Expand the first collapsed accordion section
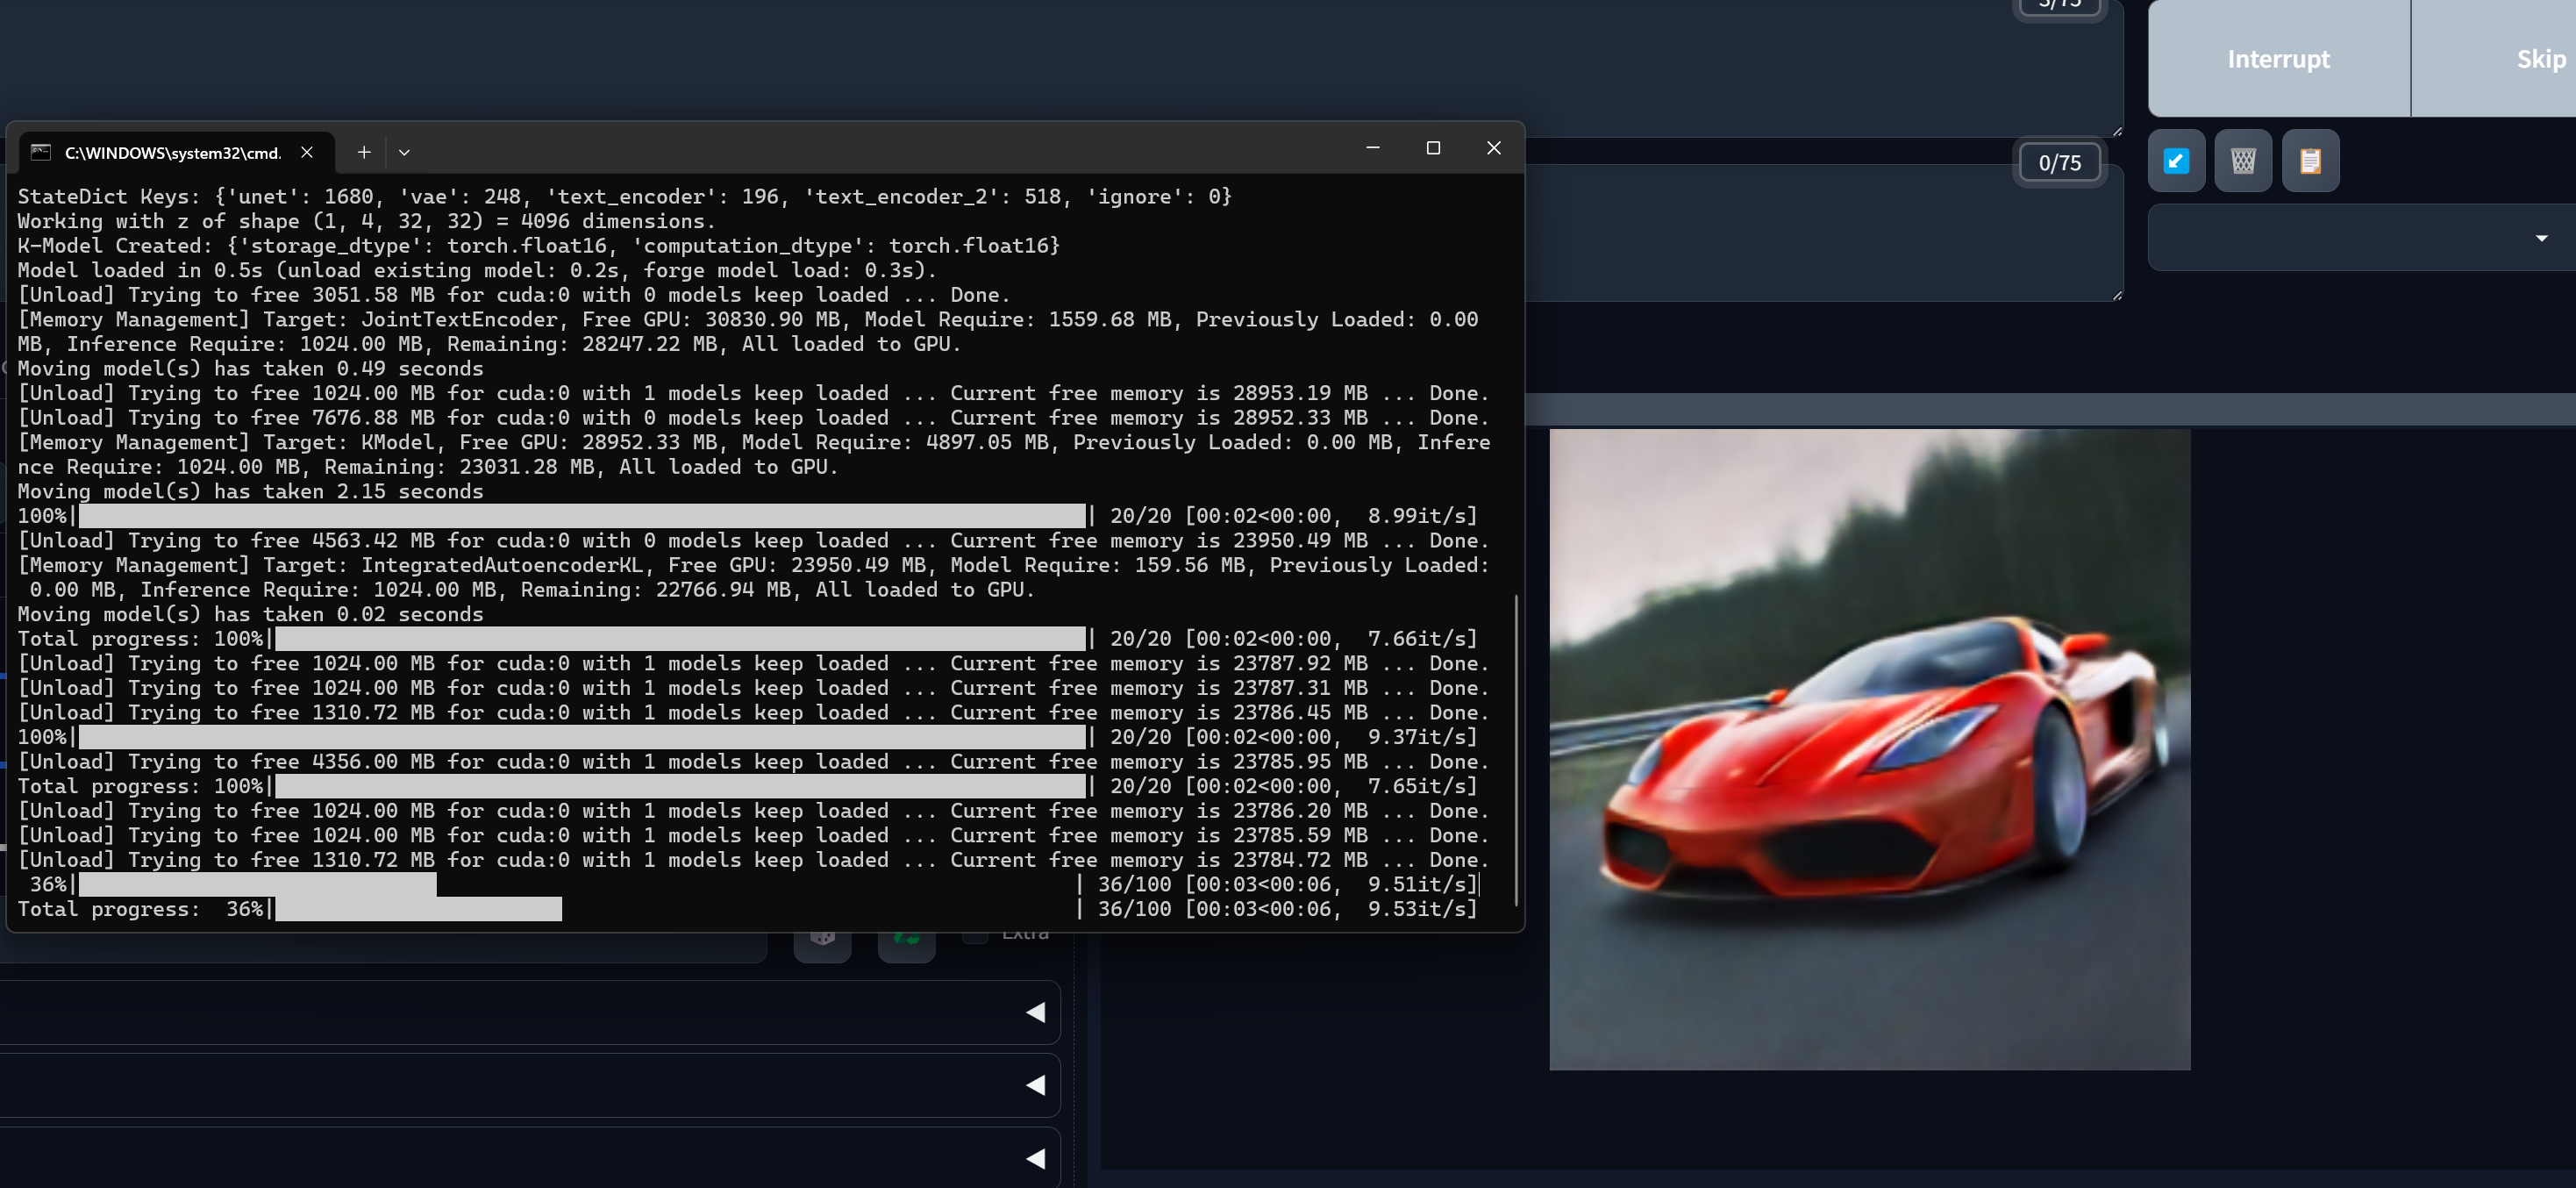This screenshot has width=2576, height=1188. click(x=1035, y=1012)
